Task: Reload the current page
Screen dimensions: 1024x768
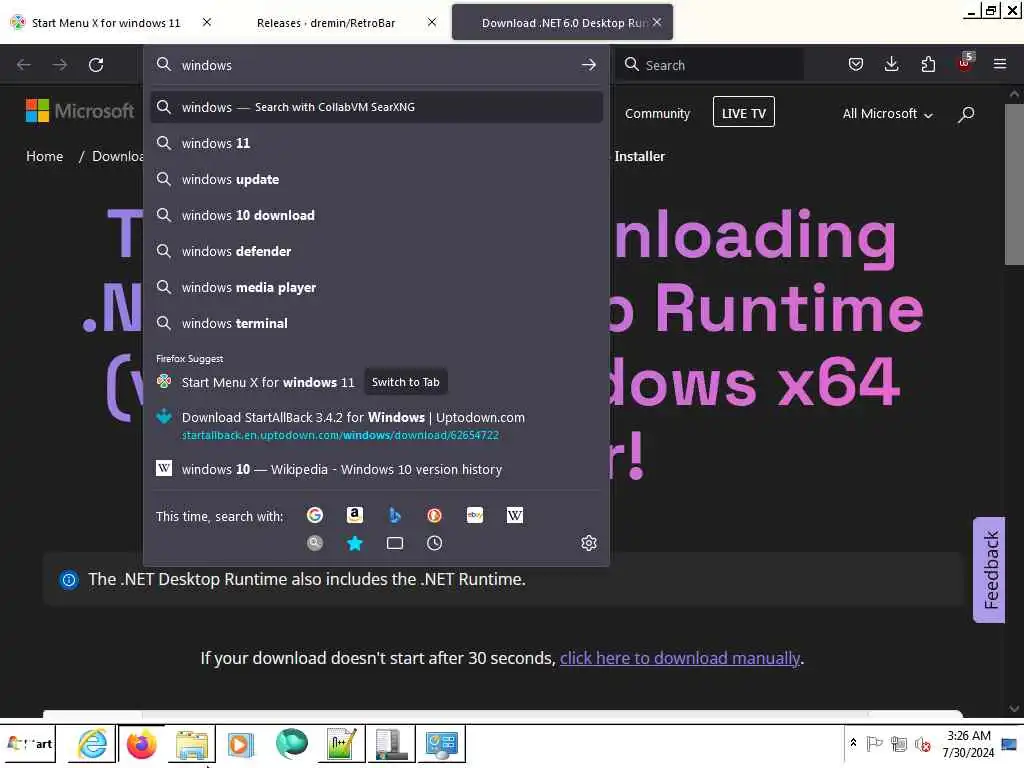Action: coord(96,65)
